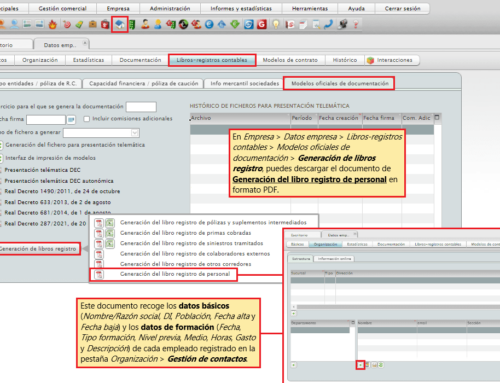Image resolution: width=500 pixels, height=383 pixels.
Task: Click the black clock toolbar icon
Action: point(183,24)
